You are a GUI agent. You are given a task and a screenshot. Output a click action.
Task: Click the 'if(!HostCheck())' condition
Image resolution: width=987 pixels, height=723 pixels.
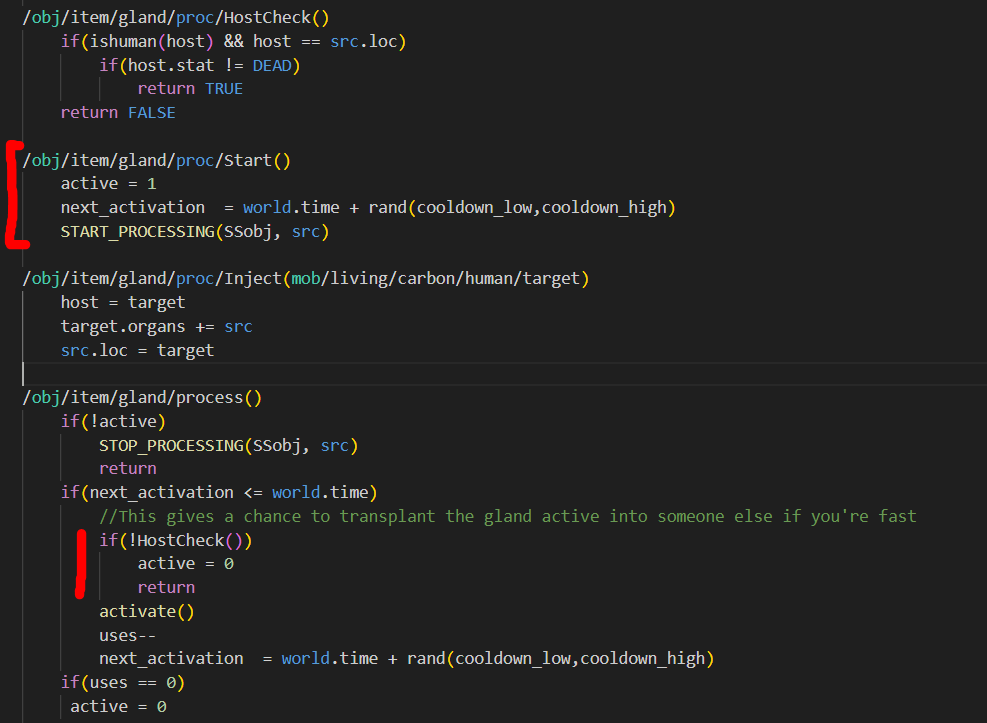(176, 541)
